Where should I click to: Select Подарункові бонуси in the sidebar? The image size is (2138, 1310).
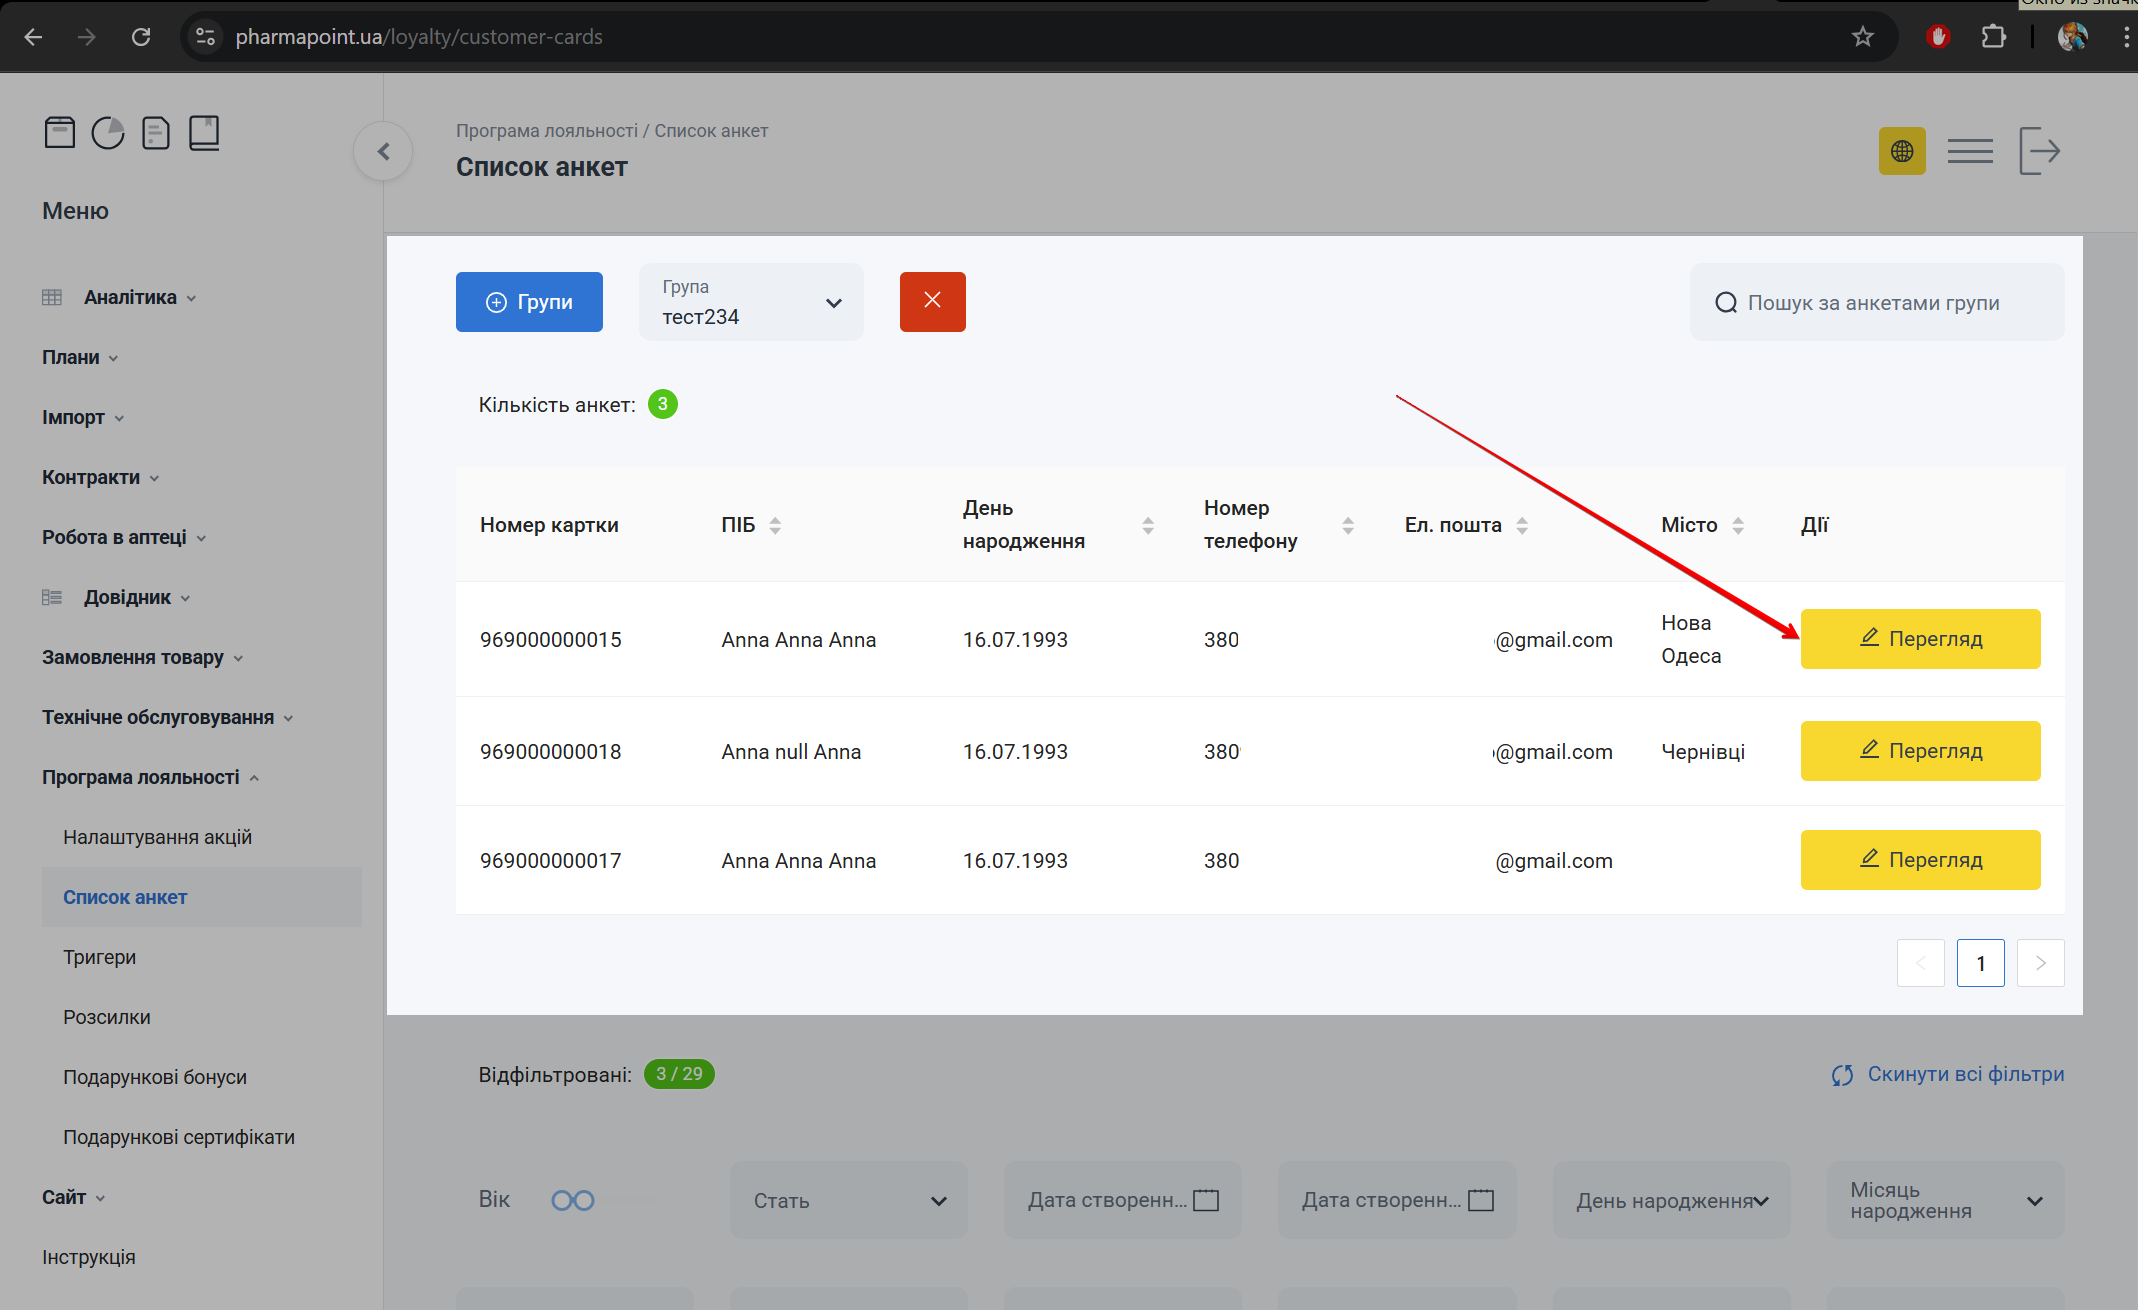click(155, 1077)
